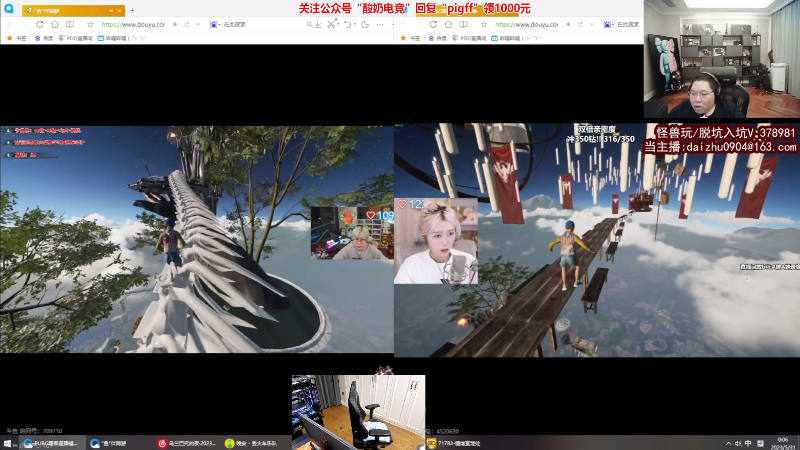Image resolution: width=800 pixels, height=450 pixels.
Task: Expand right address bar history dropdown
Action: point(591,24)
